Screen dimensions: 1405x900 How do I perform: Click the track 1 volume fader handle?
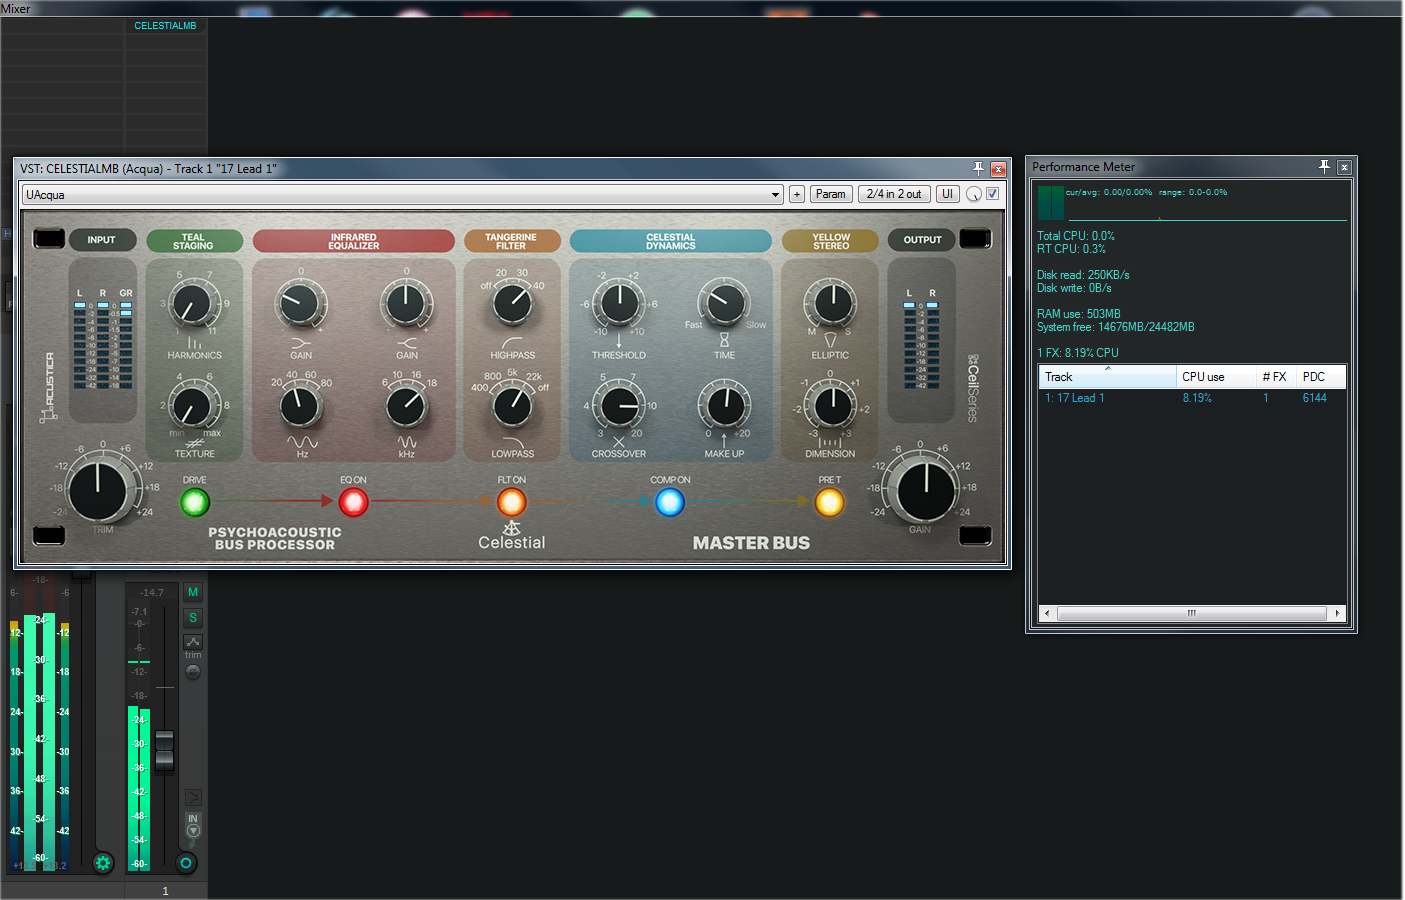tap(164, 750)
